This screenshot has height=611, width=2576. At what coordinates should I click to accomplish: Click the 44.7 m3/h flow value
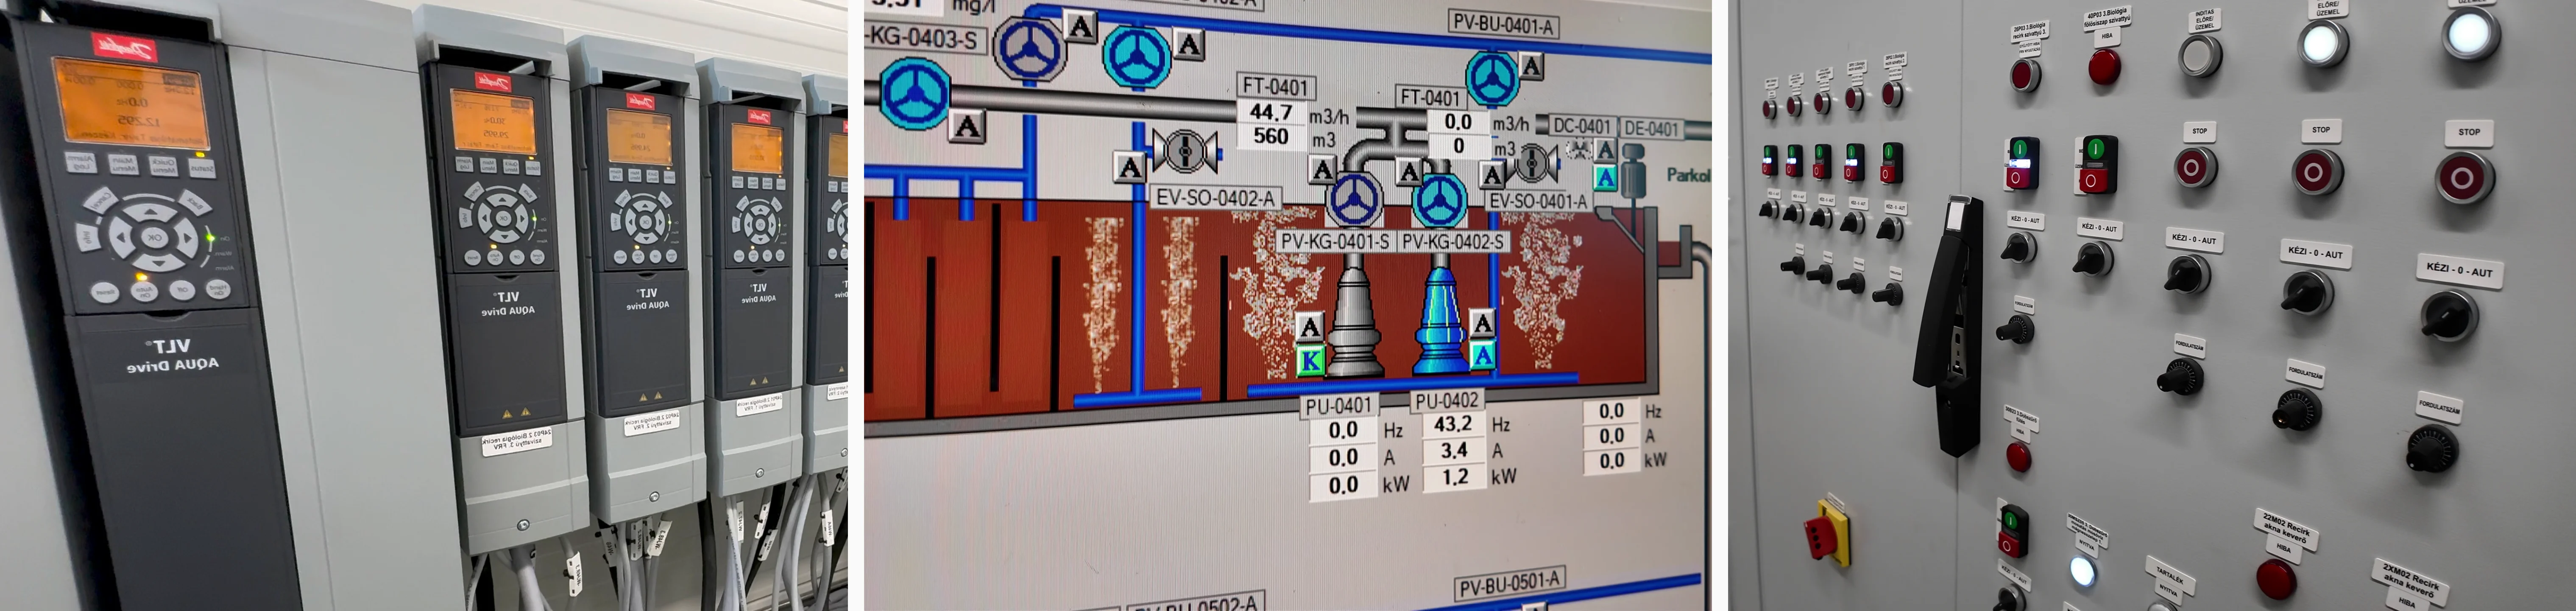pyautogui.click(x=1271, y=112)
